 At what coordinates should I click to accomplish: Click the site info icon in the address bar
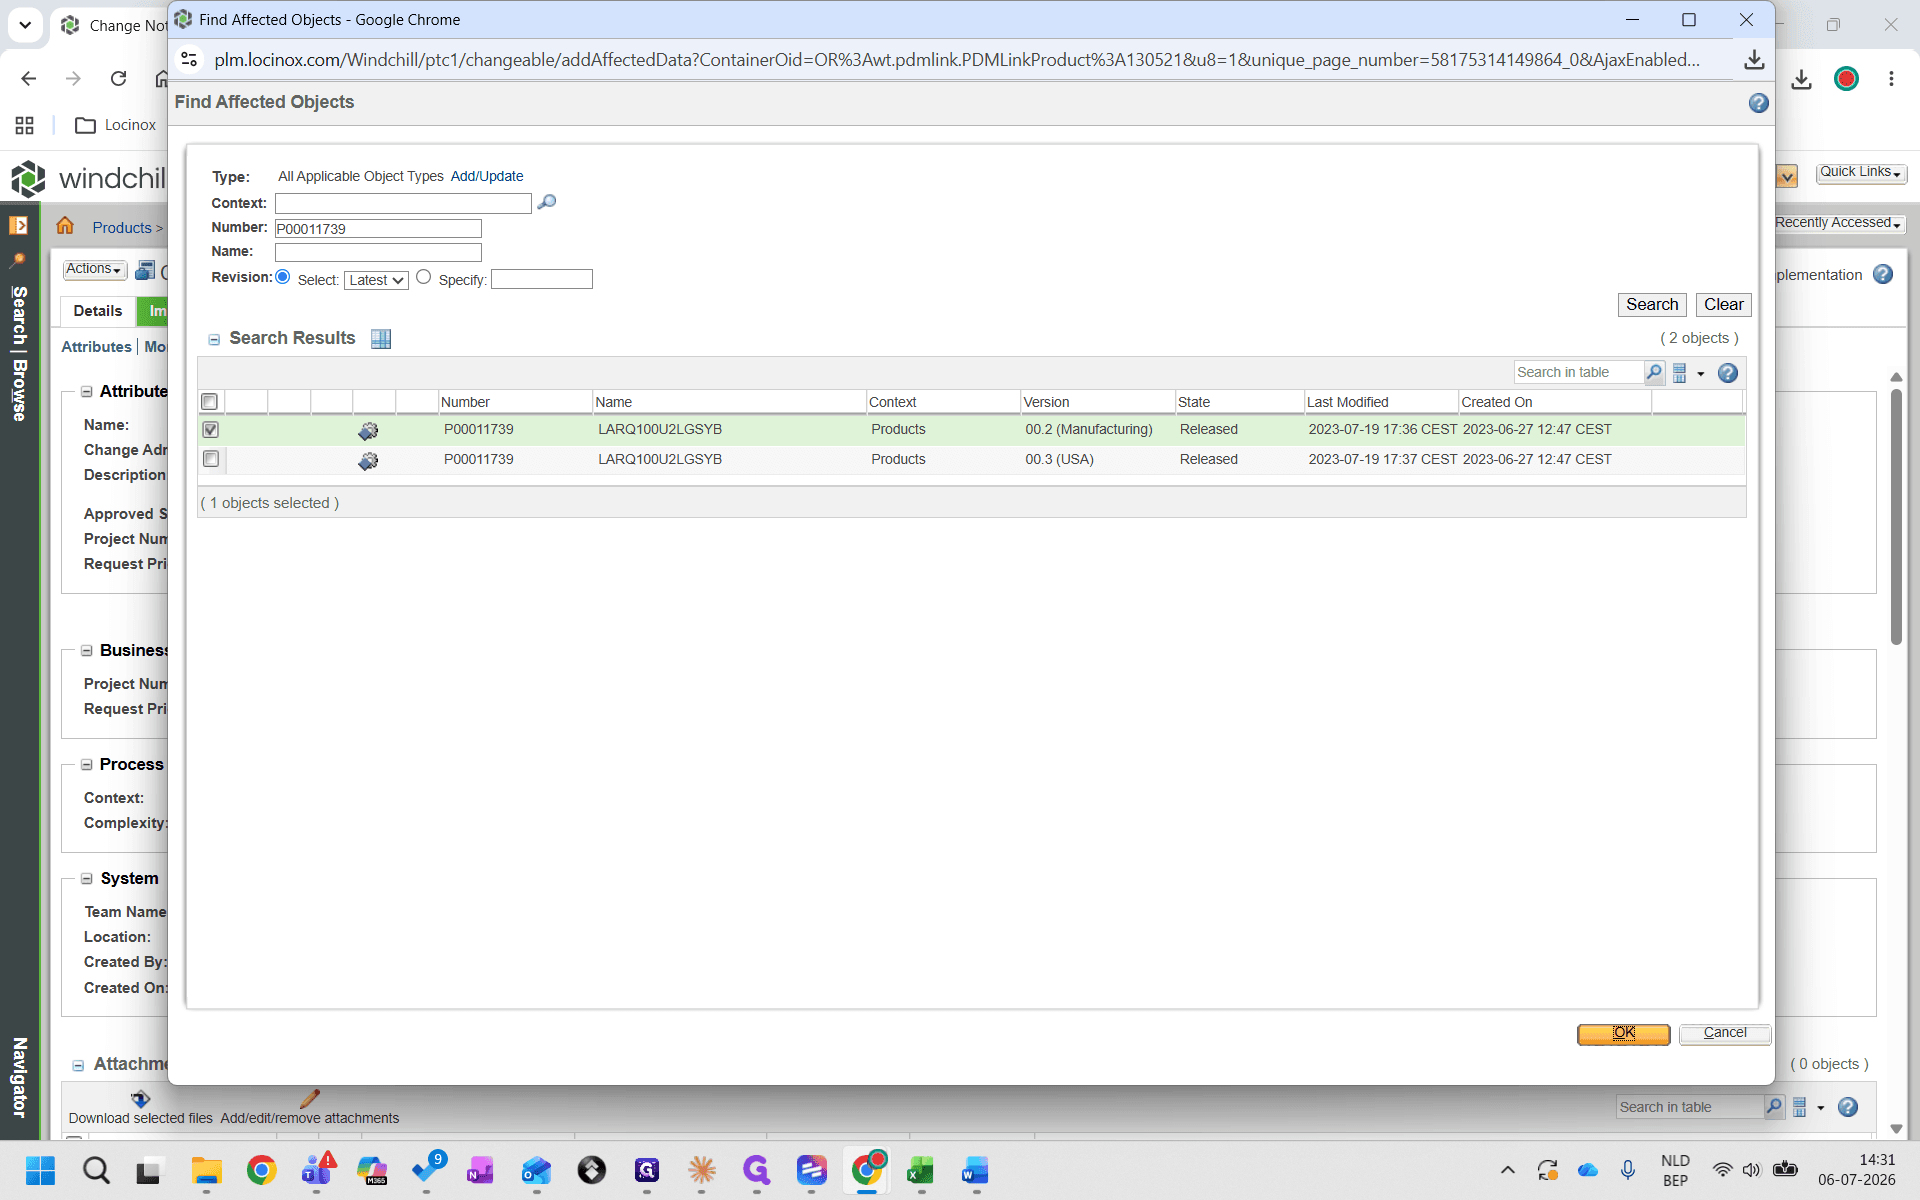point(189,60)
